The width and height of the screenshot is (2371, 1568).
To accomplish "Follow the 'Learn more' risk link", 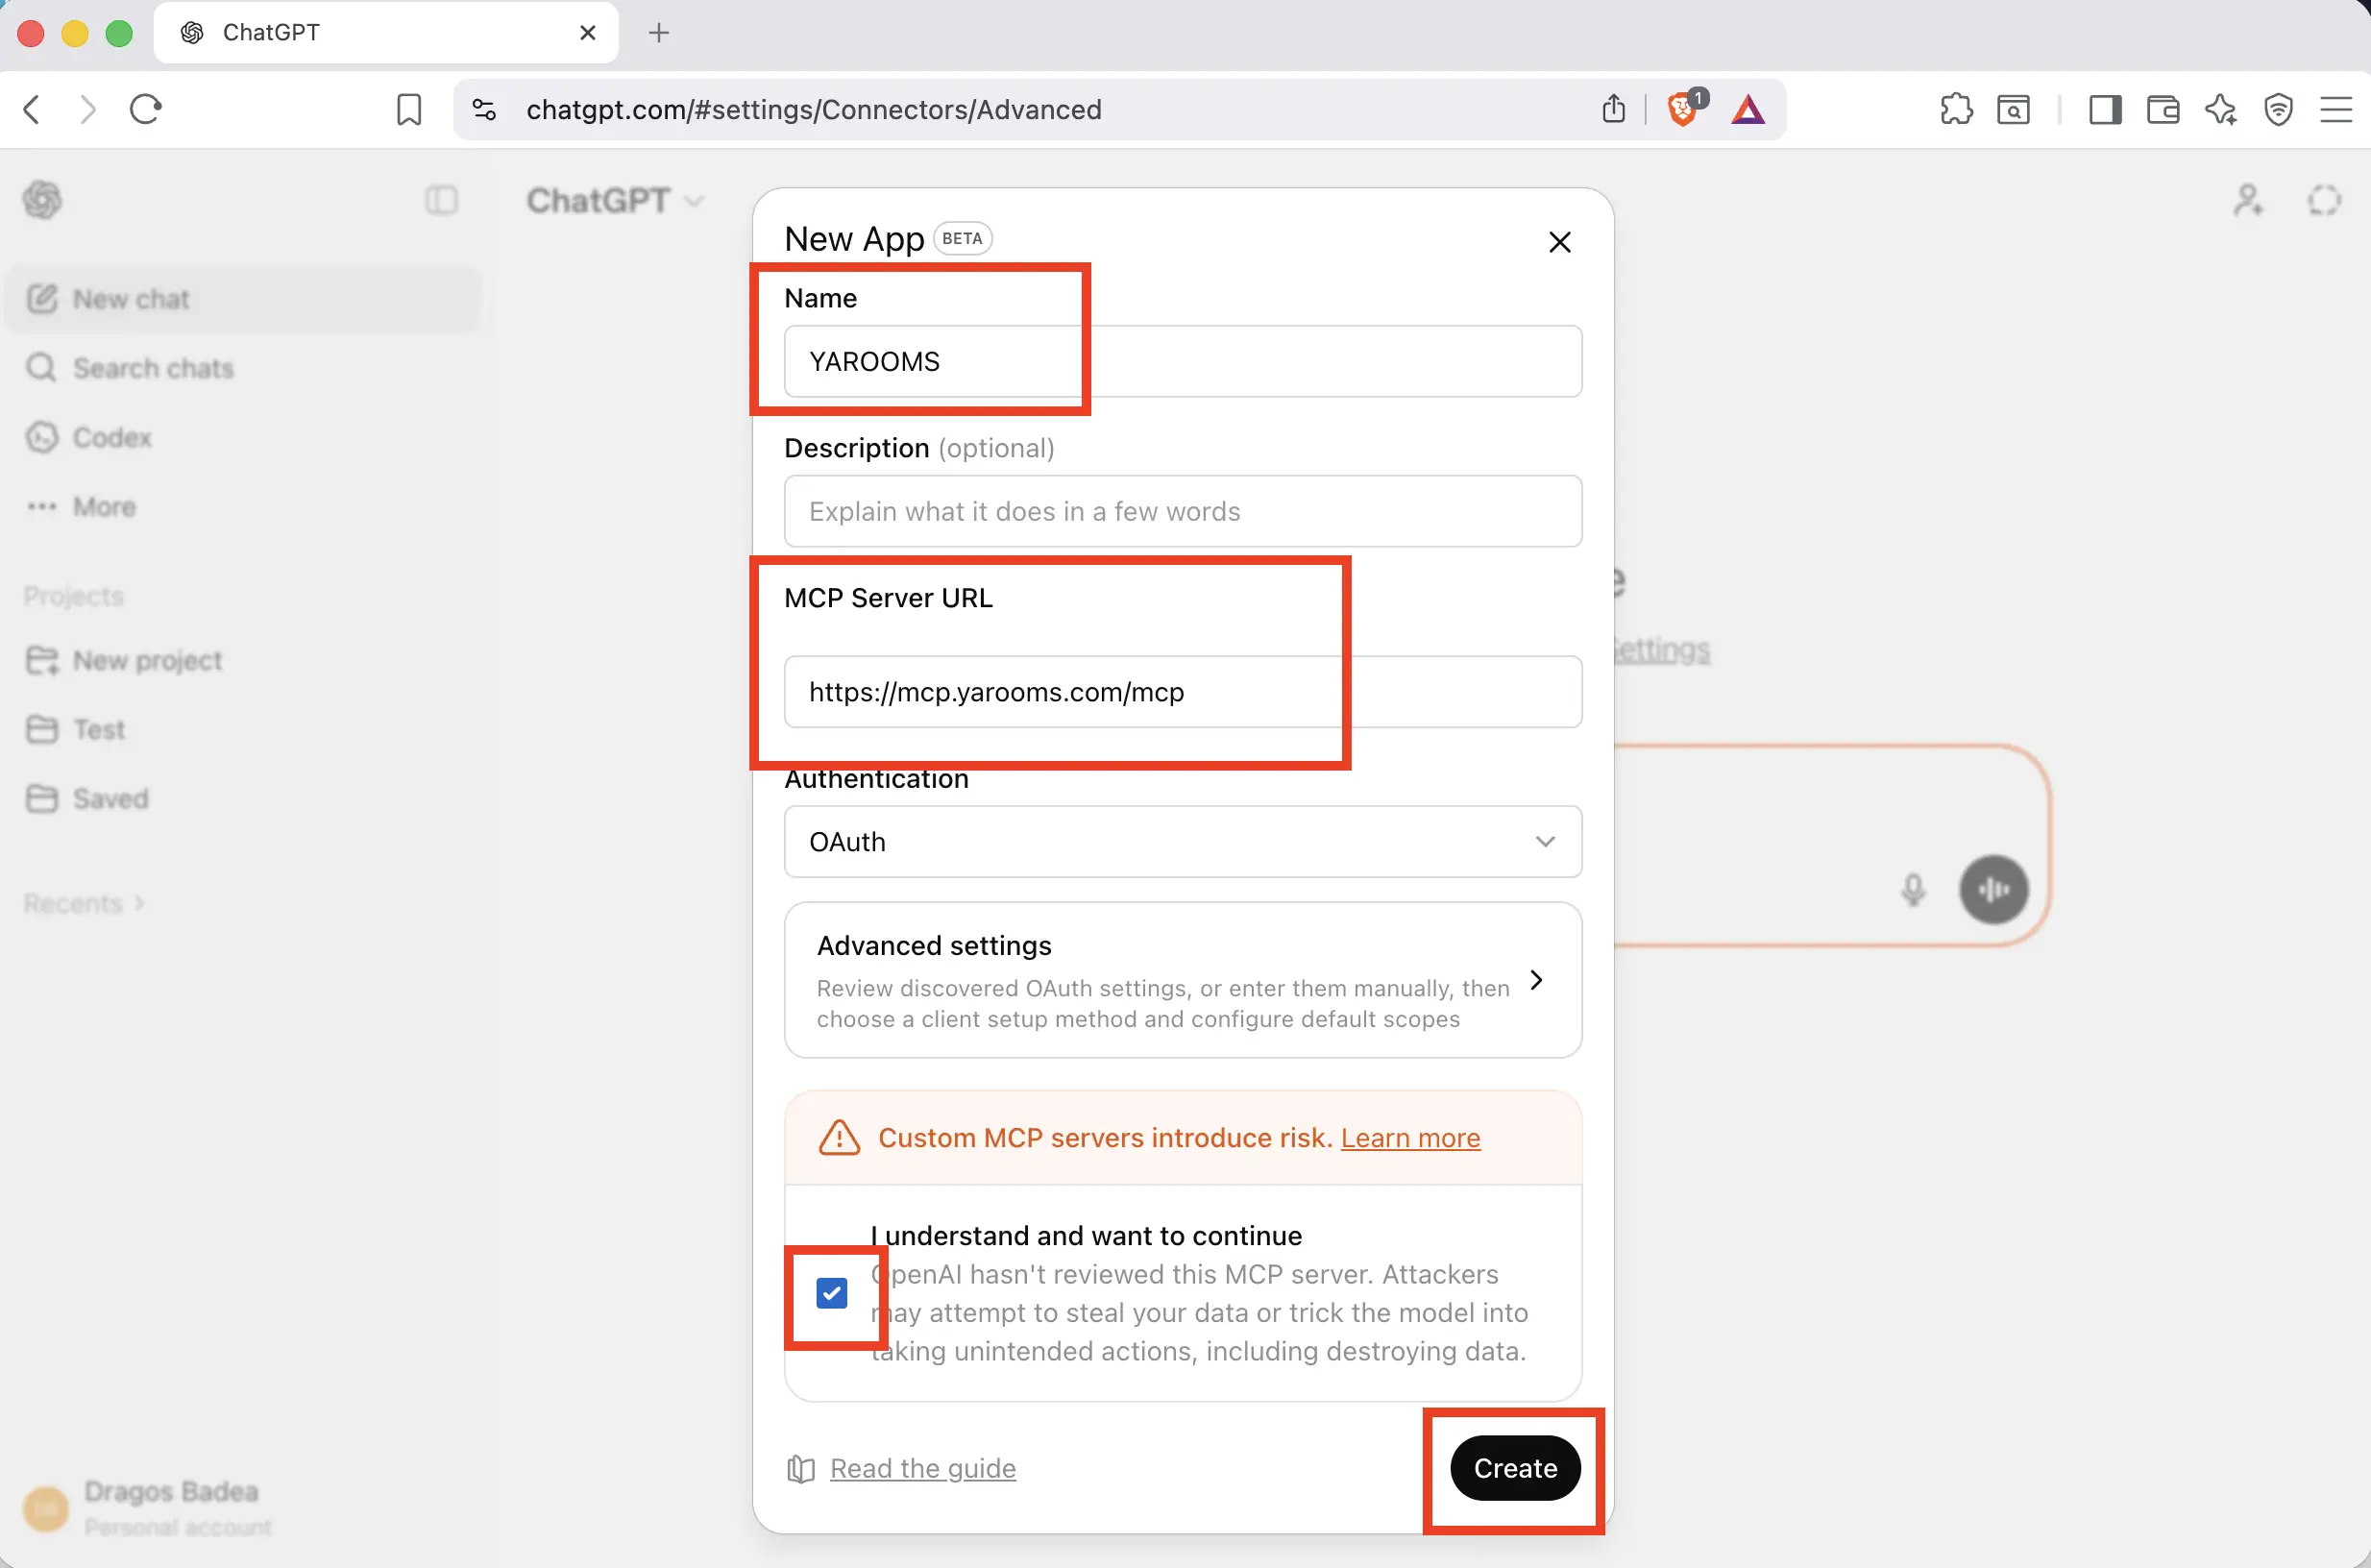I will coord(1410,1138).
